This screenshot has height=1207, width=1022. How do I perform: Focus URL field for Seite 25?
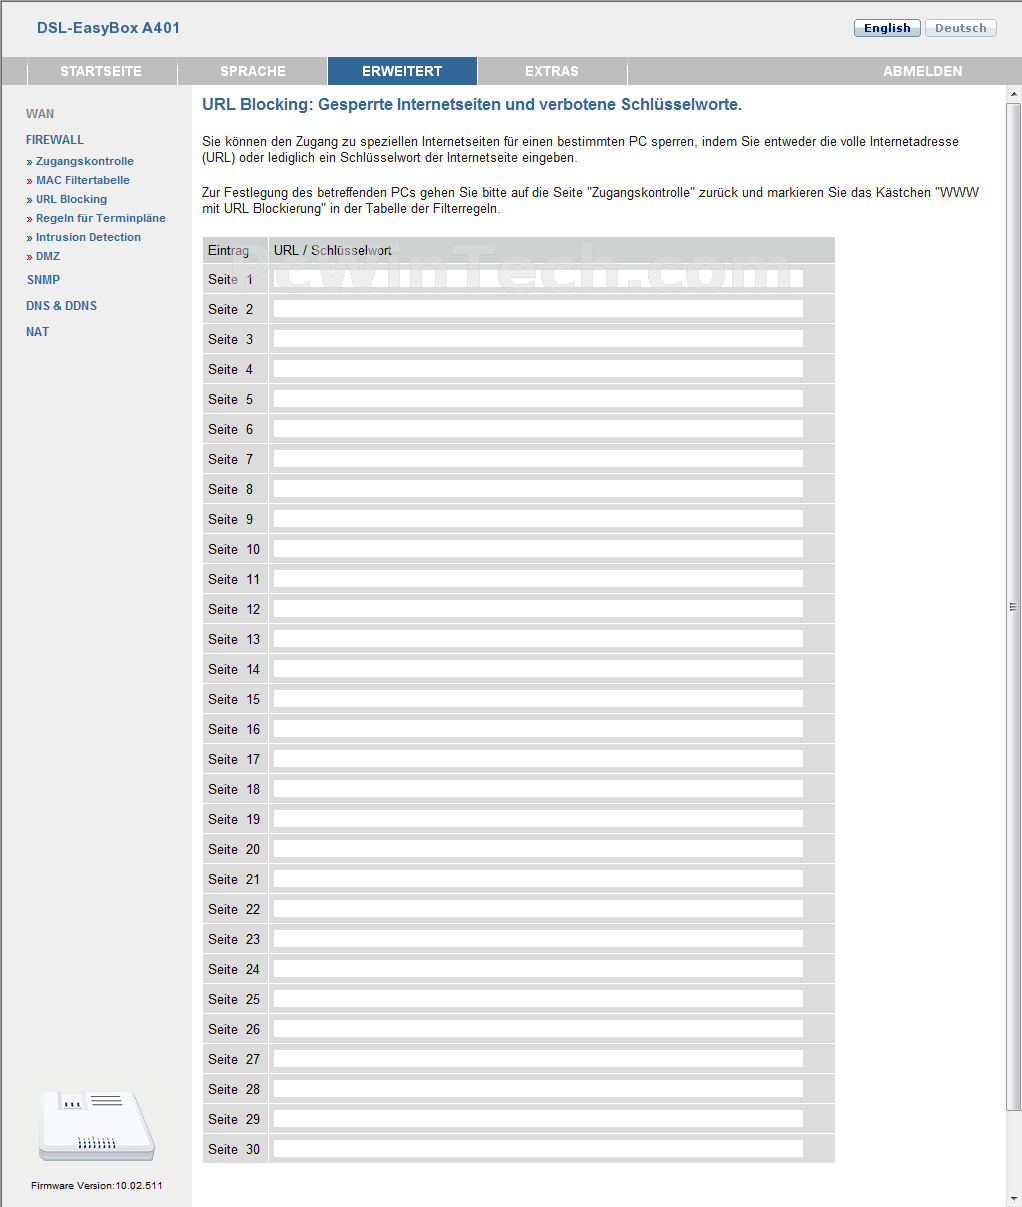point(538,999)
